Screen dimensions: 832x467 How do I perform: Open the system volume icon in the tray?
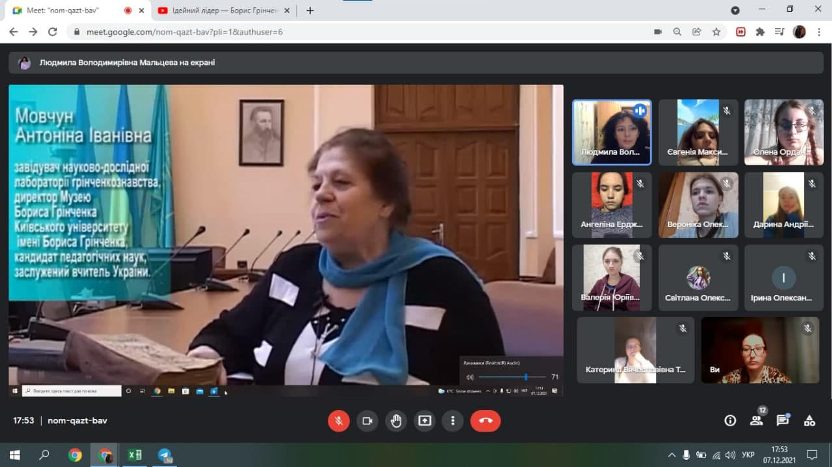tap(731, 455)
